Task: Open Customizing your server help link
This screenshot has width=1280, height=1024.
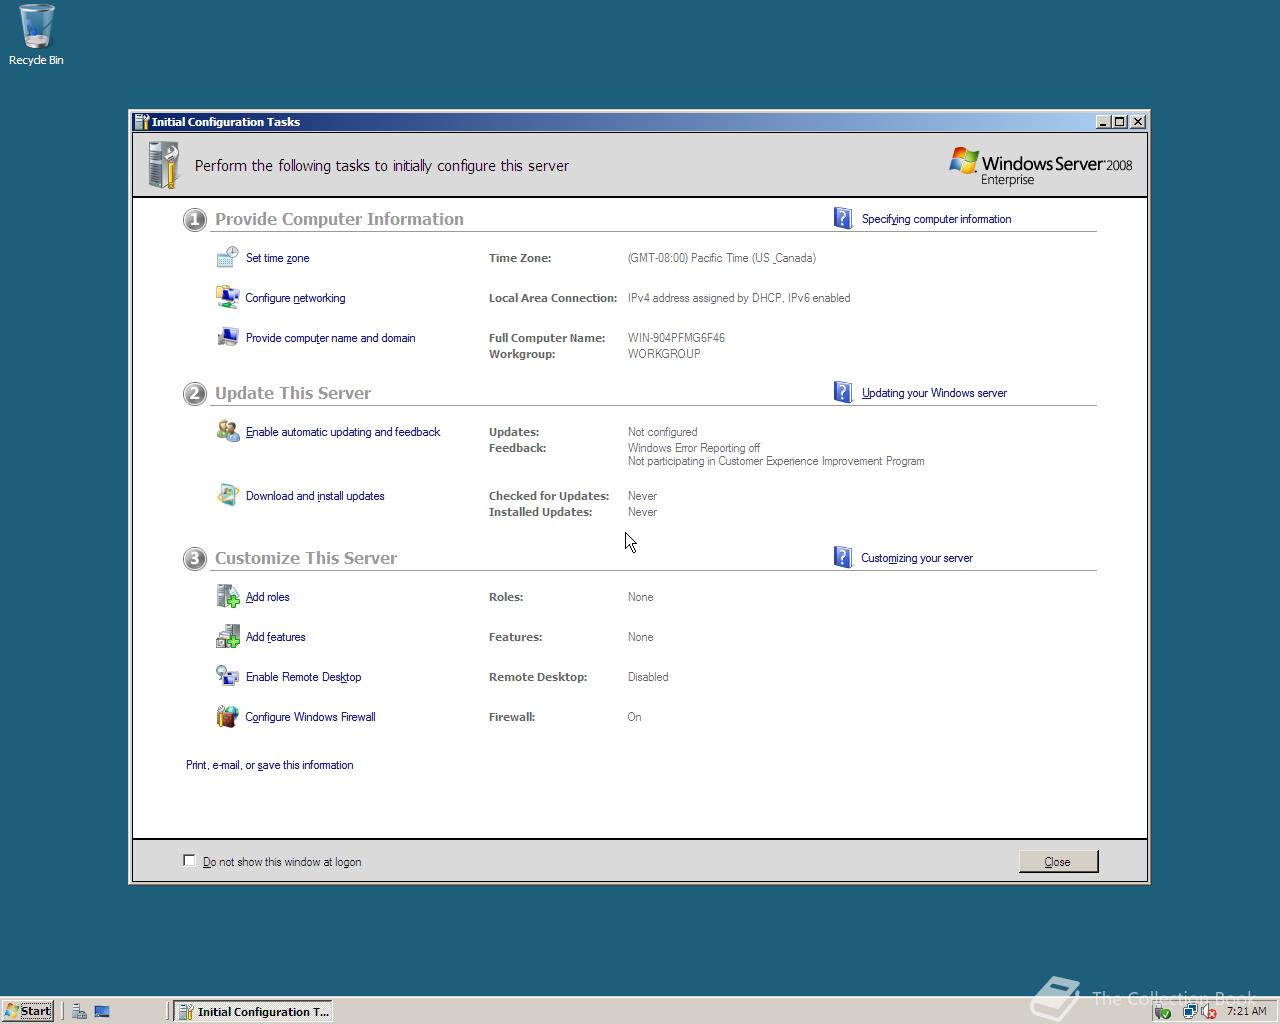Action: coord(917,558)
